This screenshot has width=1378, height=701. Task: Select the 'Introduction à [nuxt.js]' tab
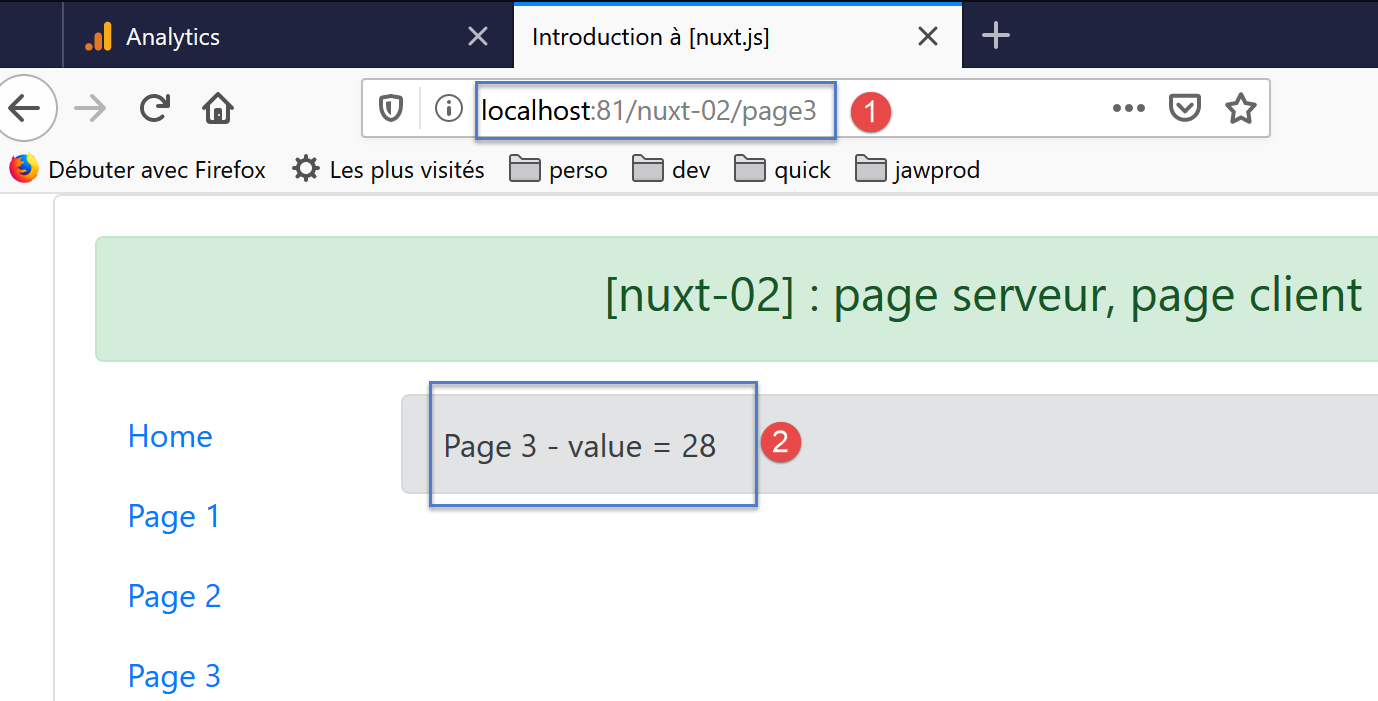tap(650, 37)
